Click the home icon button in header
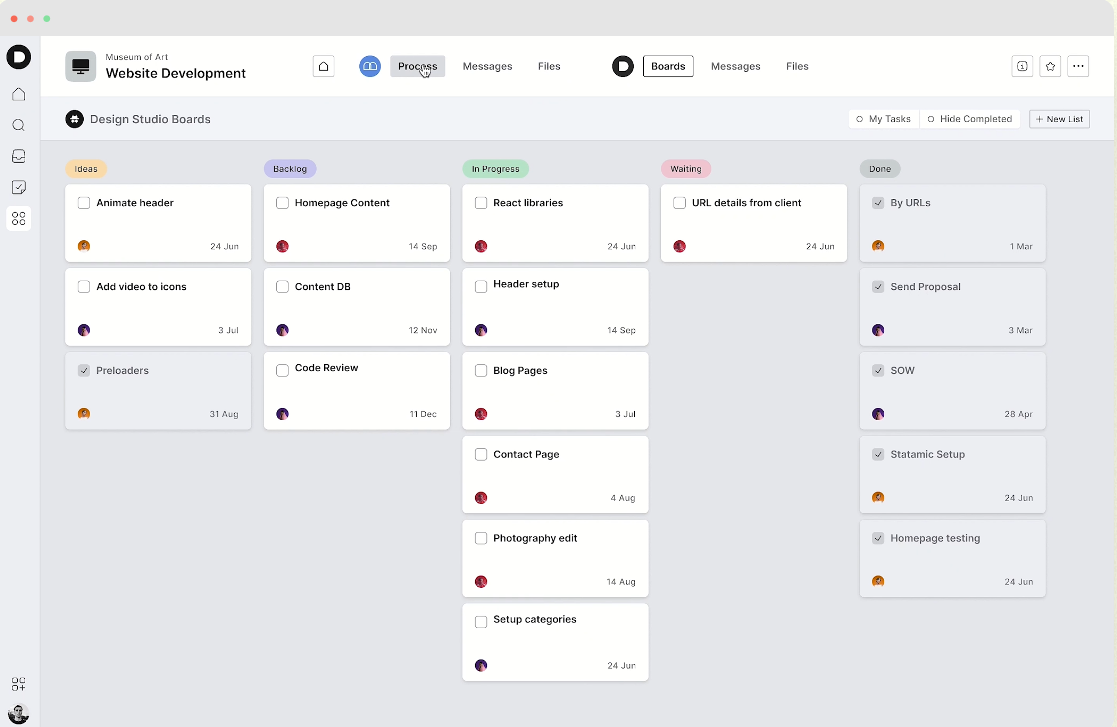1117x727 pixels. tap(323, 66)
